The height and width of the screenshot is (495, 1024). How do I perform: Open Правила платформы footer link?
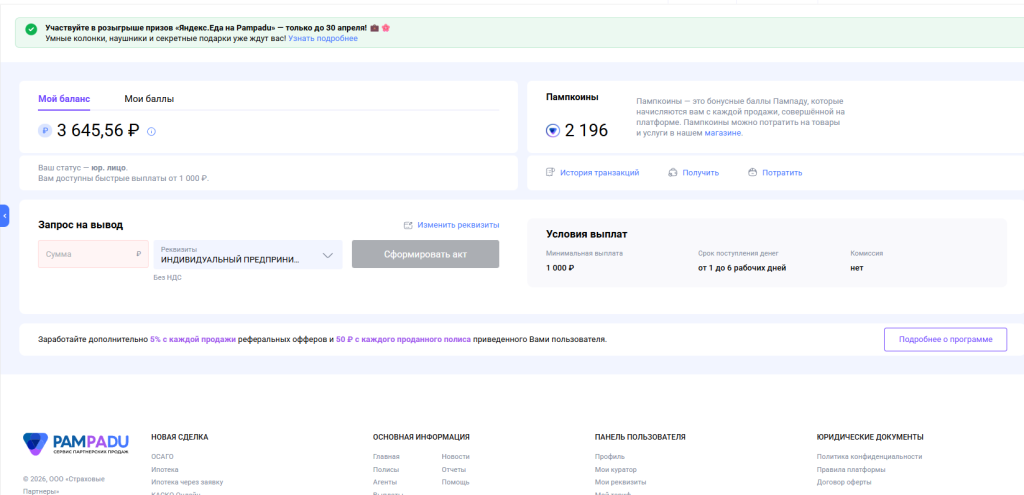coord(851,470)
